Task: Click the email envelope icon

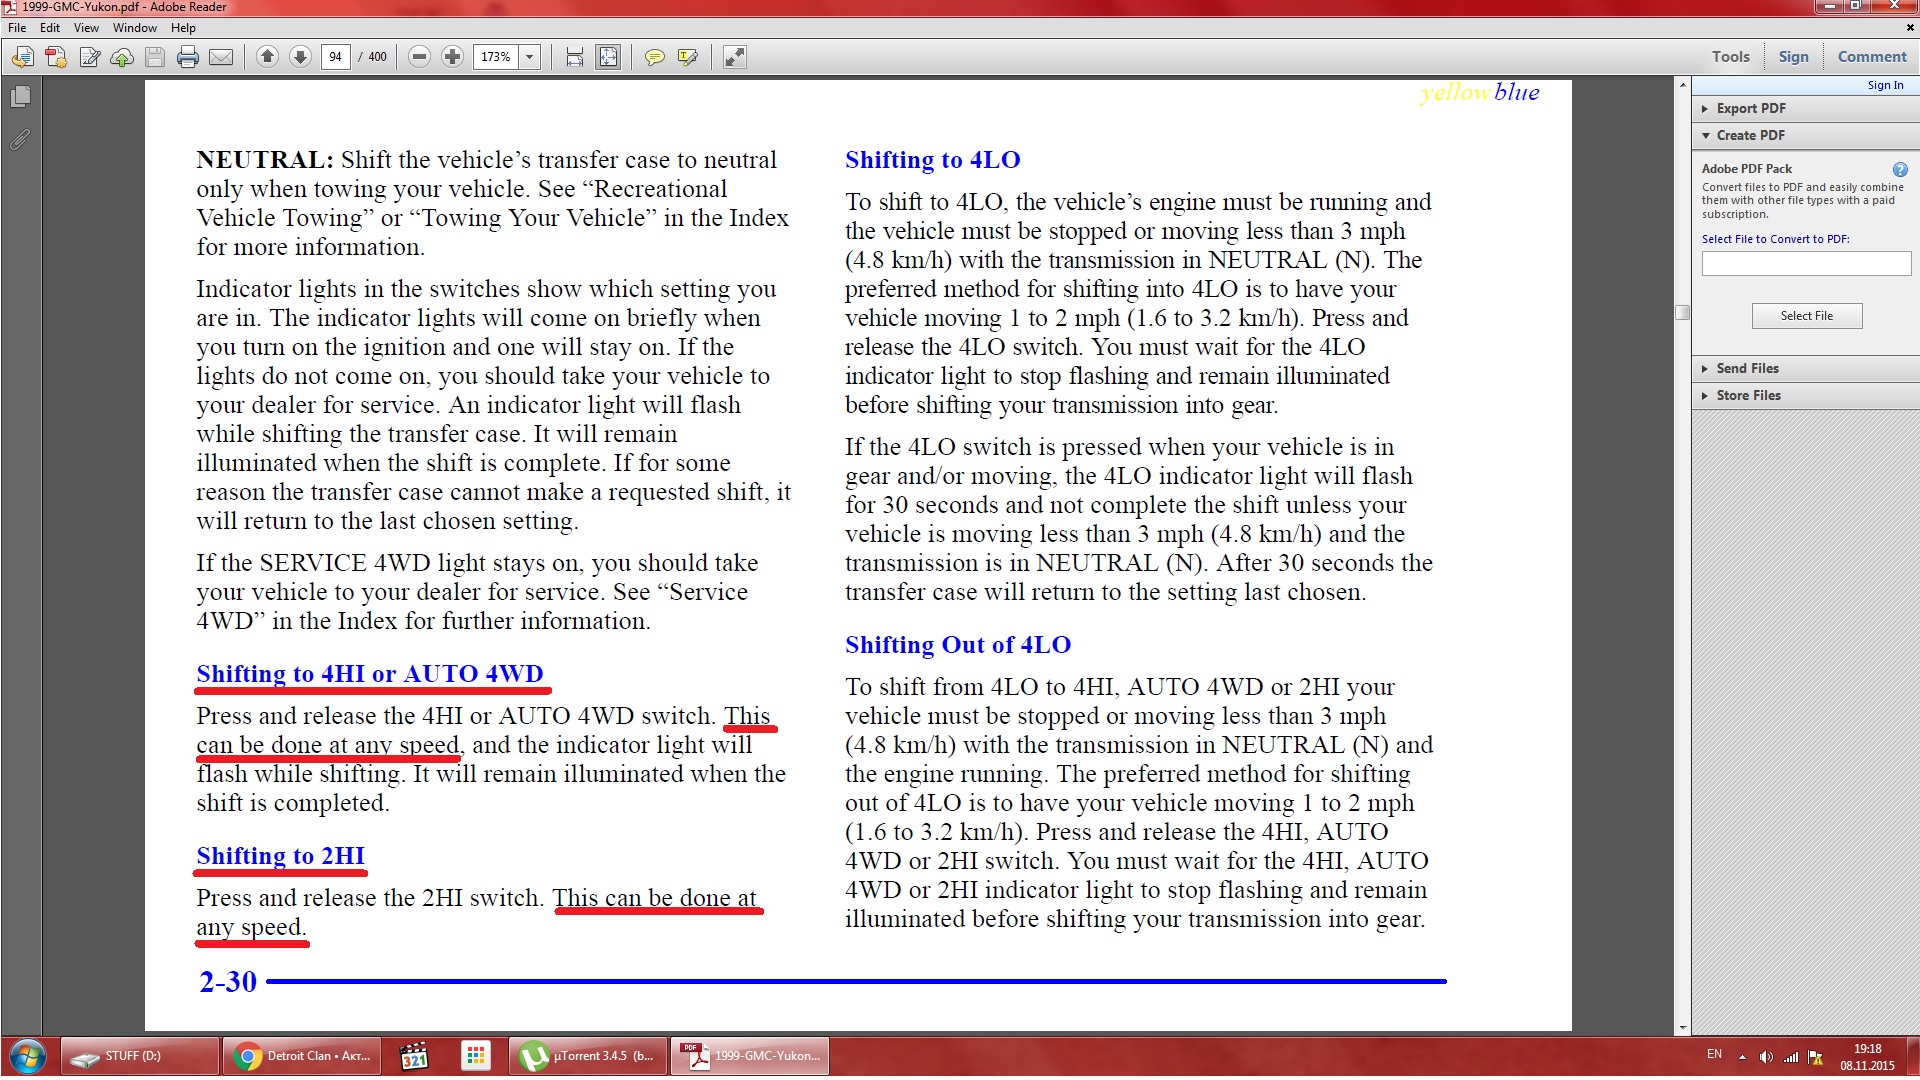Action: pos(221,57)
